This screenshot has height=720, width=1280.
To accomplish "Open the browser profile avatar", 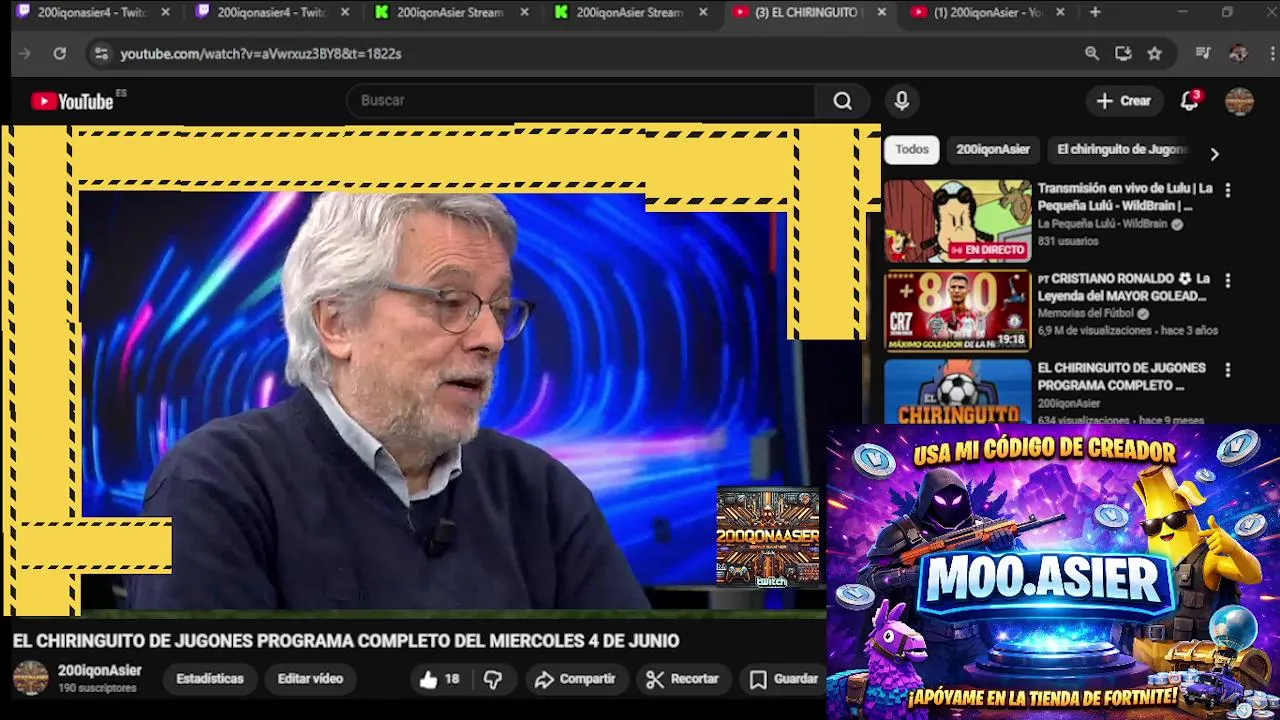I will (x=1238, y=54).
